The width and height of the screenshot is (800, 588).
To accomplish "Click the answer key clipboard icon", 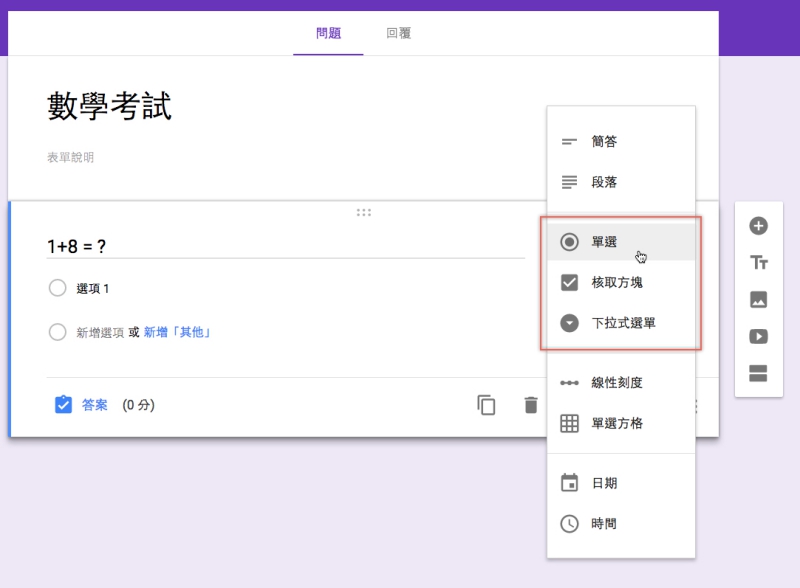I will [x=63, y=405].
